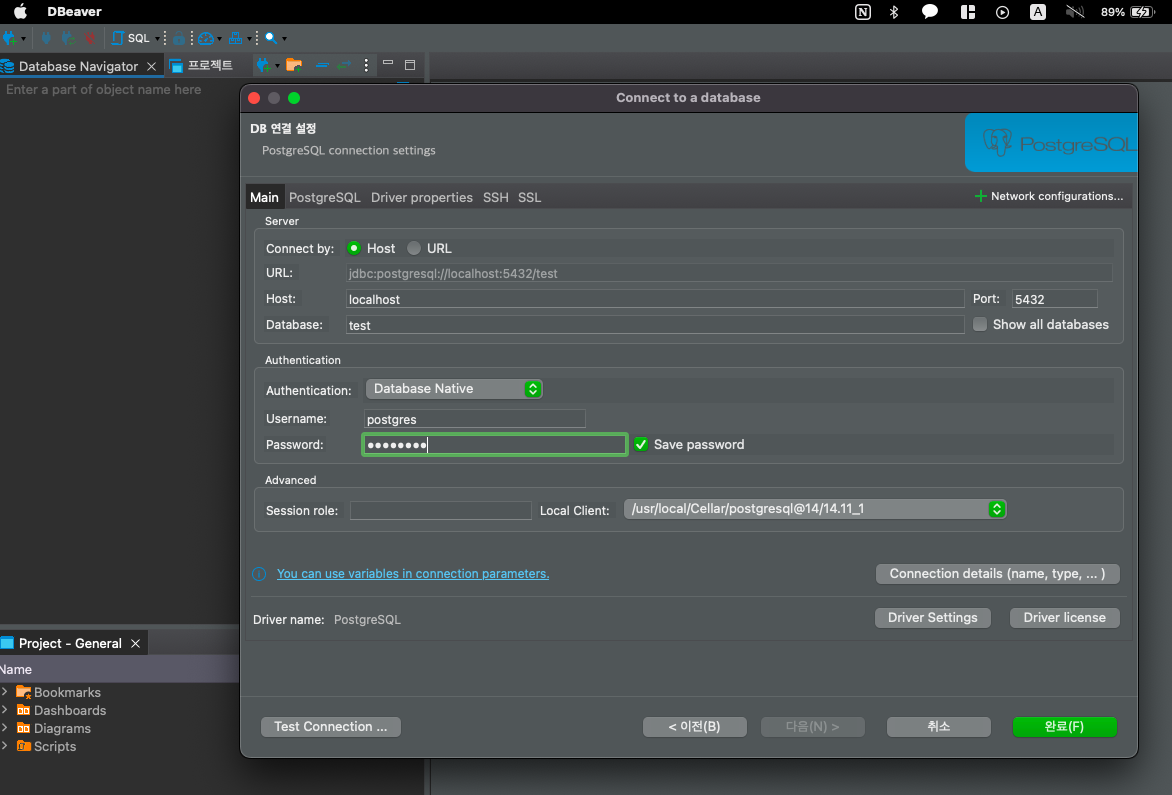Click the info icon beside variables link

pos(259,574)
